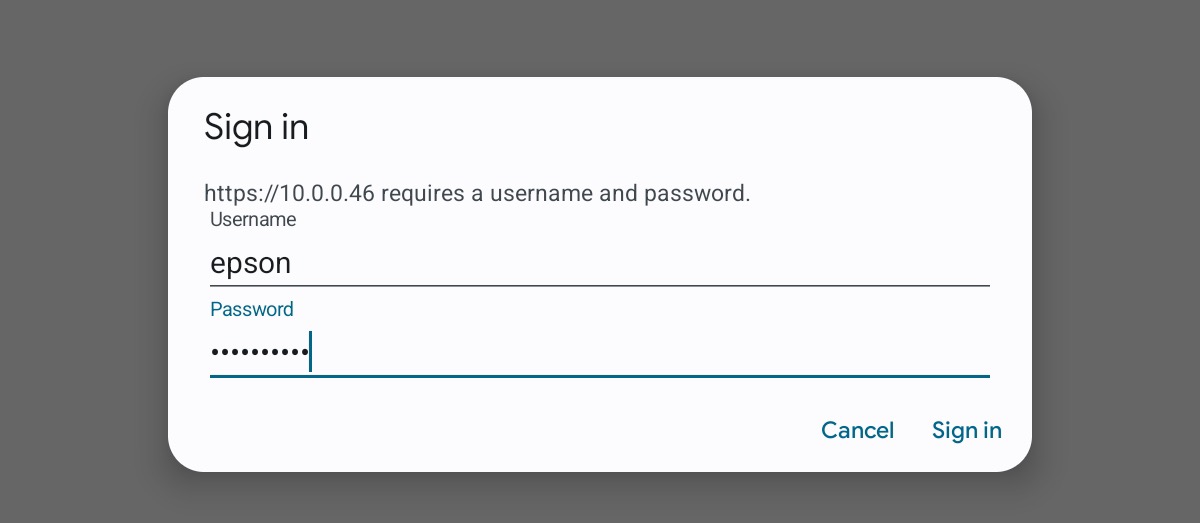Click the "Sign in" dialog heading
Viewport: 1200px width, 523px height.
(256, 128)
